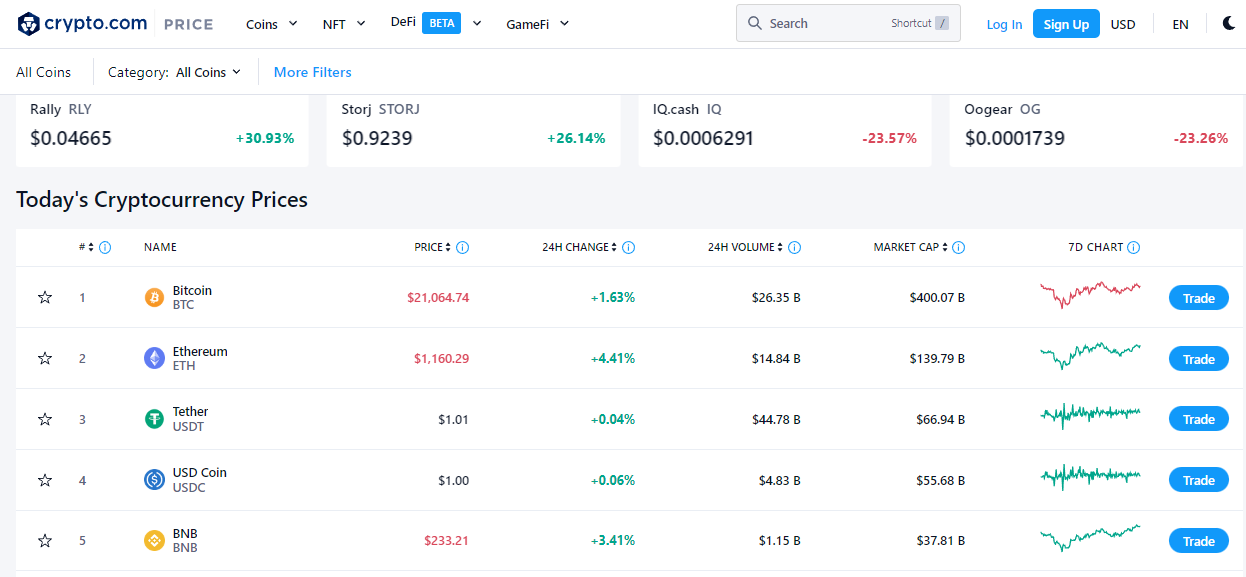The height and width of the screenshot is (577, 1246).
Task: Click the crypto.com logo icon
Action: pos(29,22)
